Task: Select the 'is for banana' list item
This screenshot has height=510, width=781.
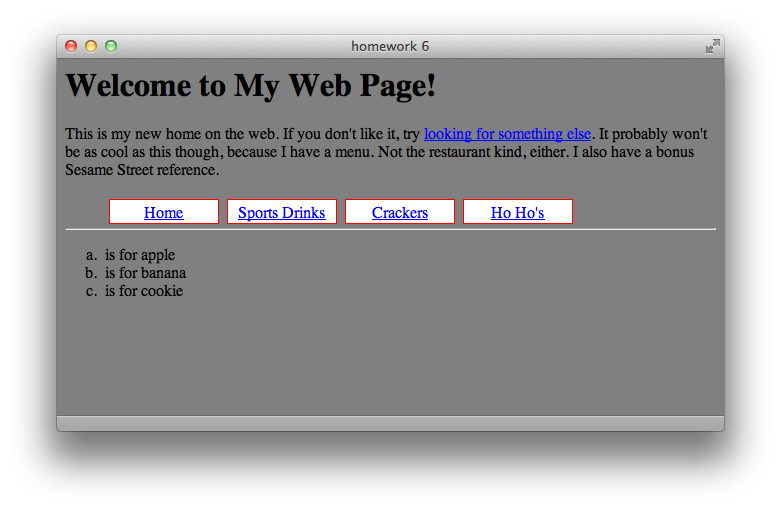Action: (x=145, y=273)
